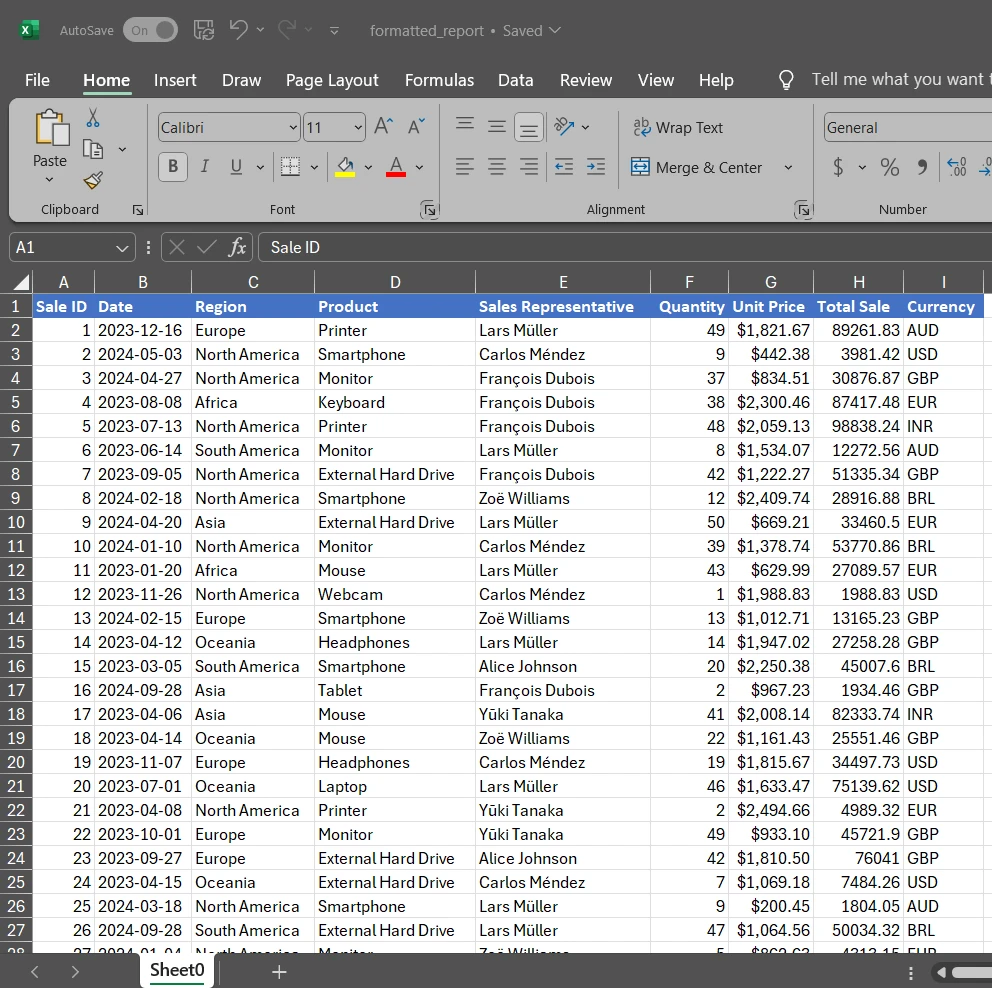Click the Wrap Text button

click(x=678, y=128)
